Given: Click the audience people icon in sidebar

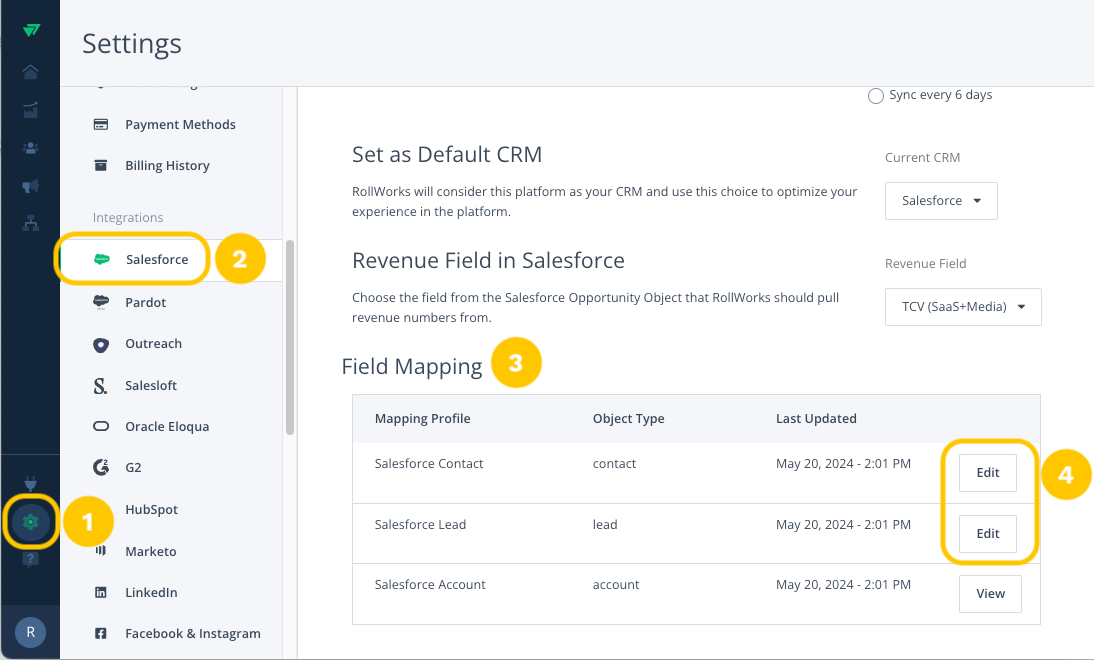Looking at the screenshot, I should tap(30, 148).
